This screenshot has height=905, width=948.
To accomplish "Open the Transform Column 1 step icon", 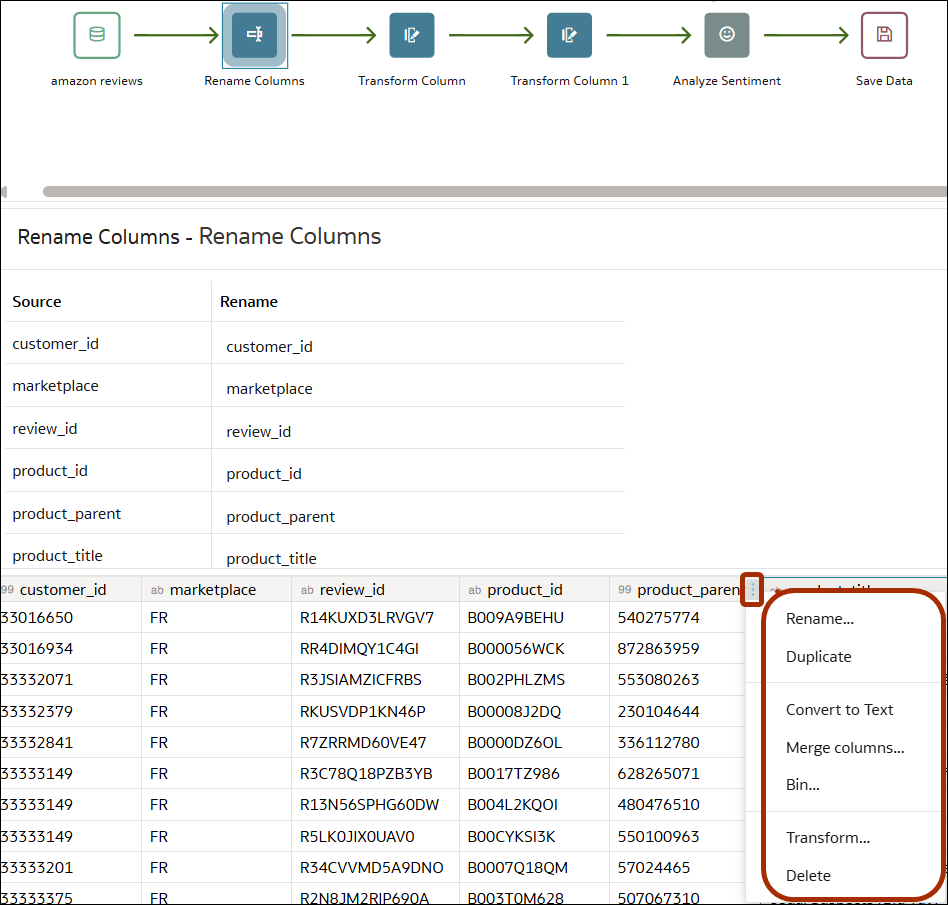I will point(570,35).
